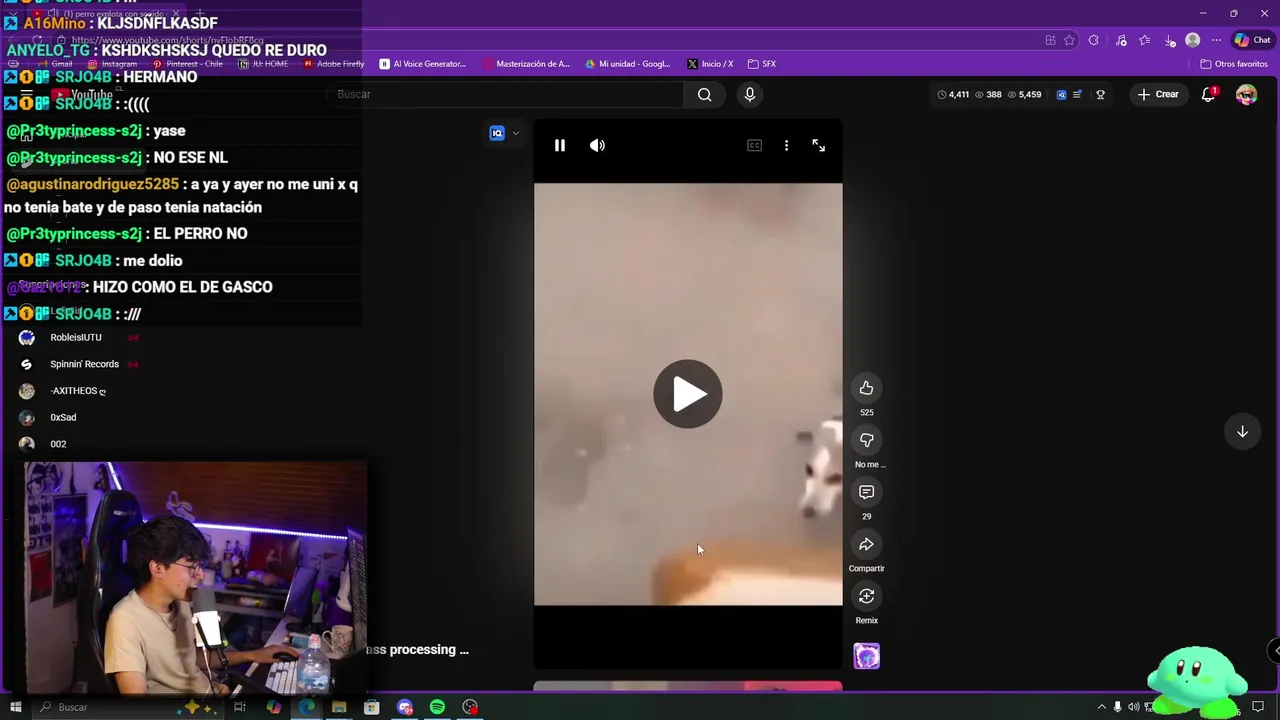
Task: Open the SFX bookmarks folder
Action: pyautogui.click(x=762, y=64)
